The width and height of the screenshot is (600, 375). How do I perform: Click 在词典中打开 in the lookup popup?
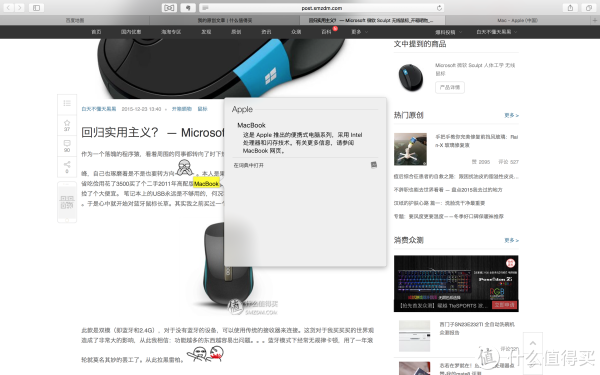249,165
